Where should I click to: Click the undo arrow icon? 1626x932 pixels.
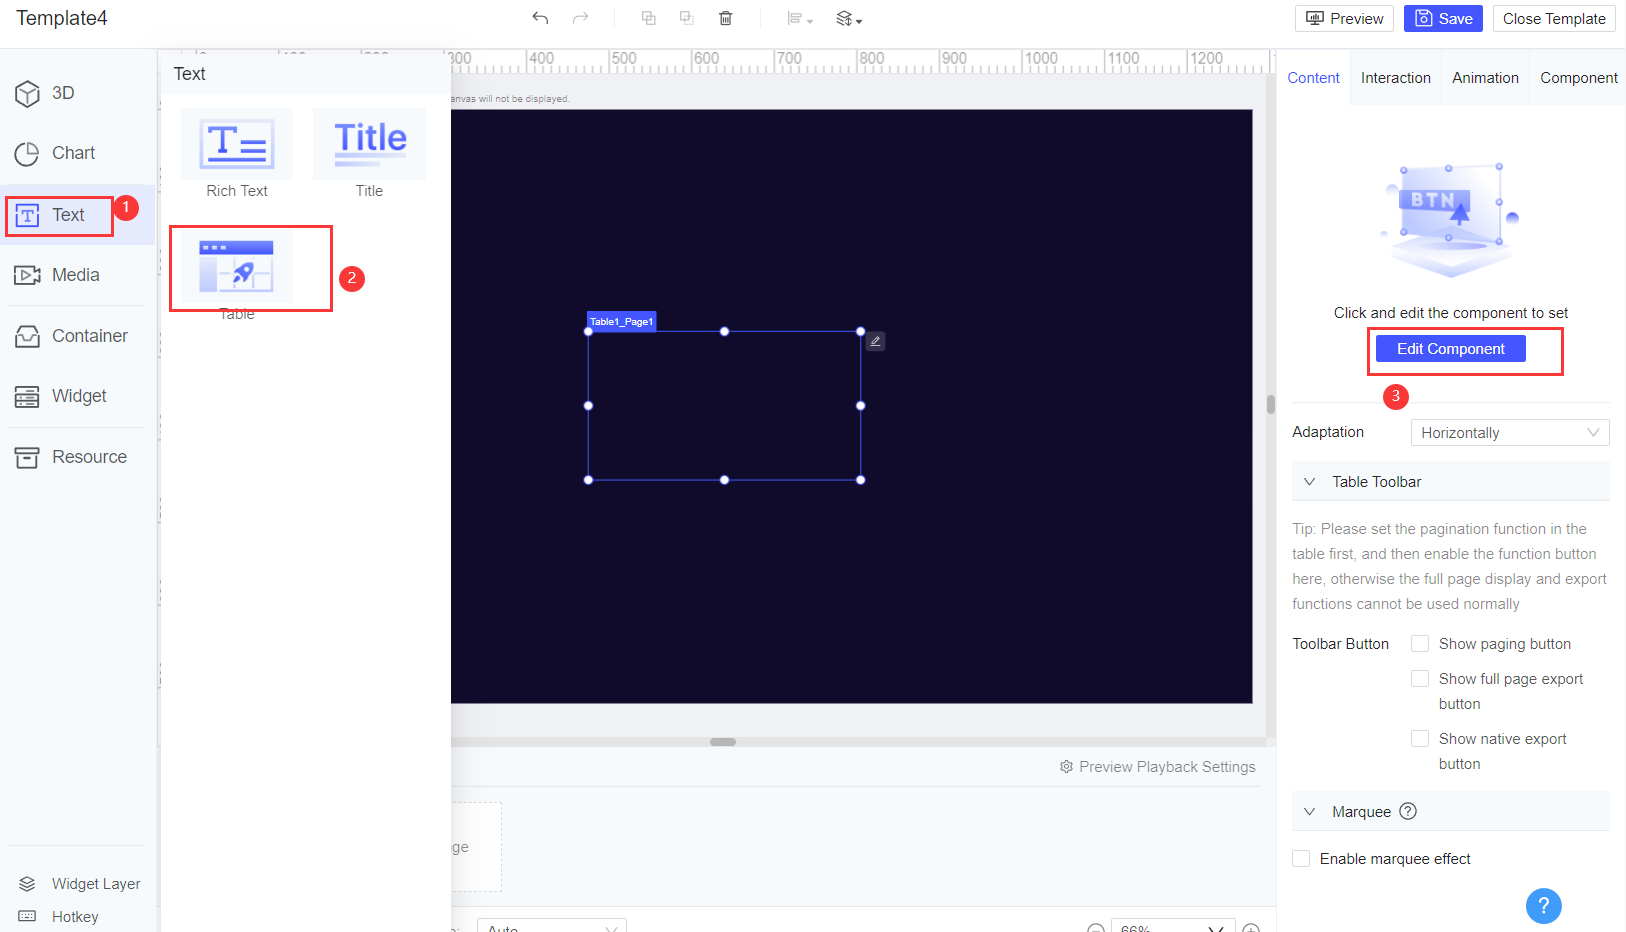(x=540, y=18)
